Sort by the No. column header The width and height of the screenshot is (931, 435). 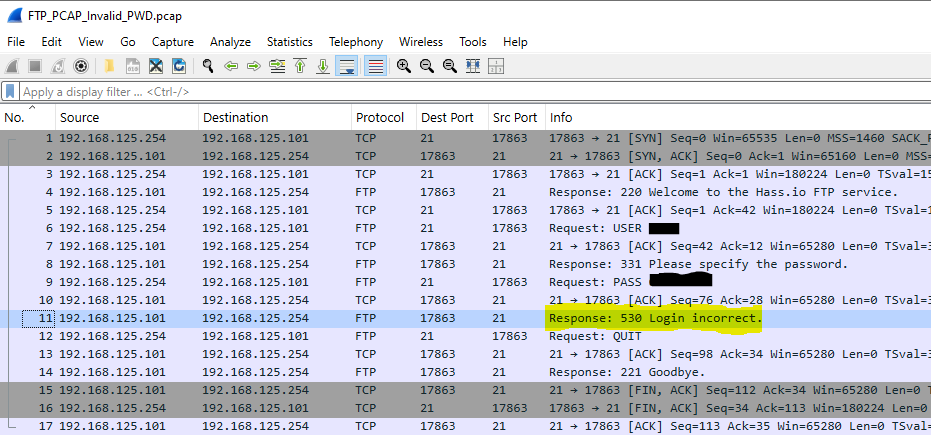click(28, 118)
